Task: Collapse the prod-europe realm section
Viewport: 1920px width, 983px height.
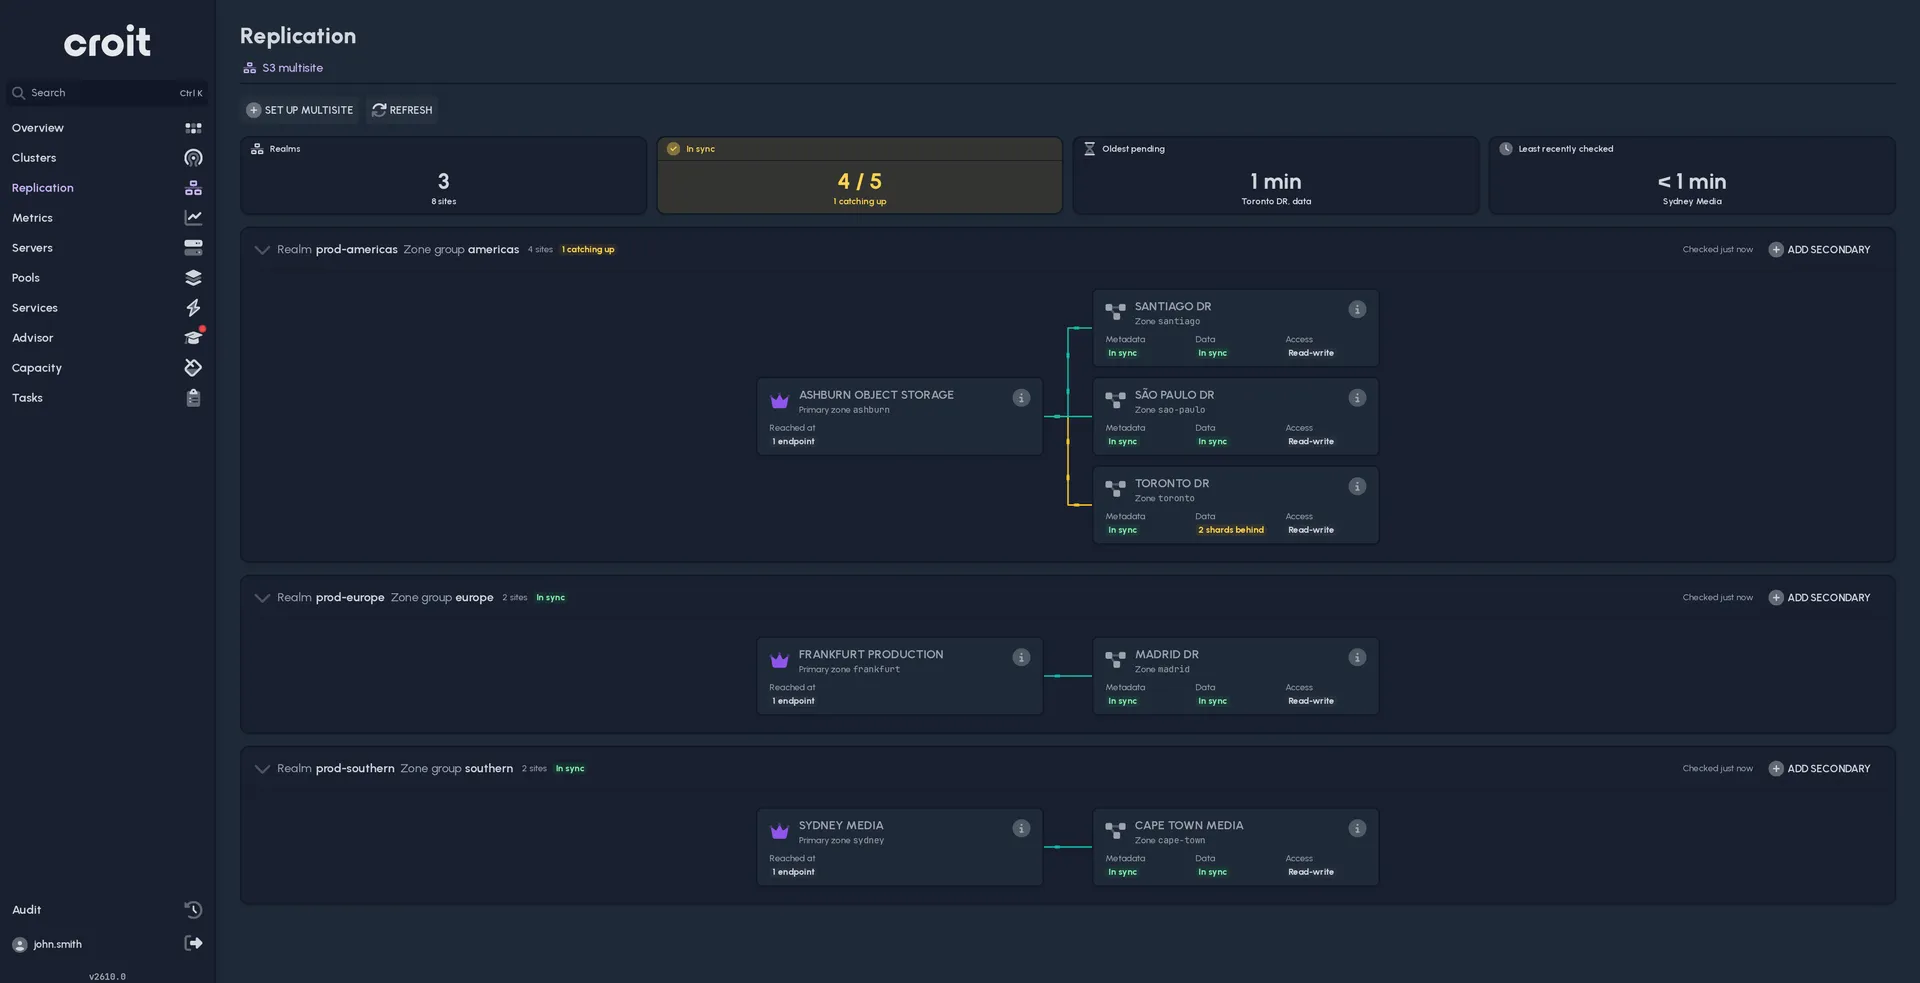Action: [262, 598]
